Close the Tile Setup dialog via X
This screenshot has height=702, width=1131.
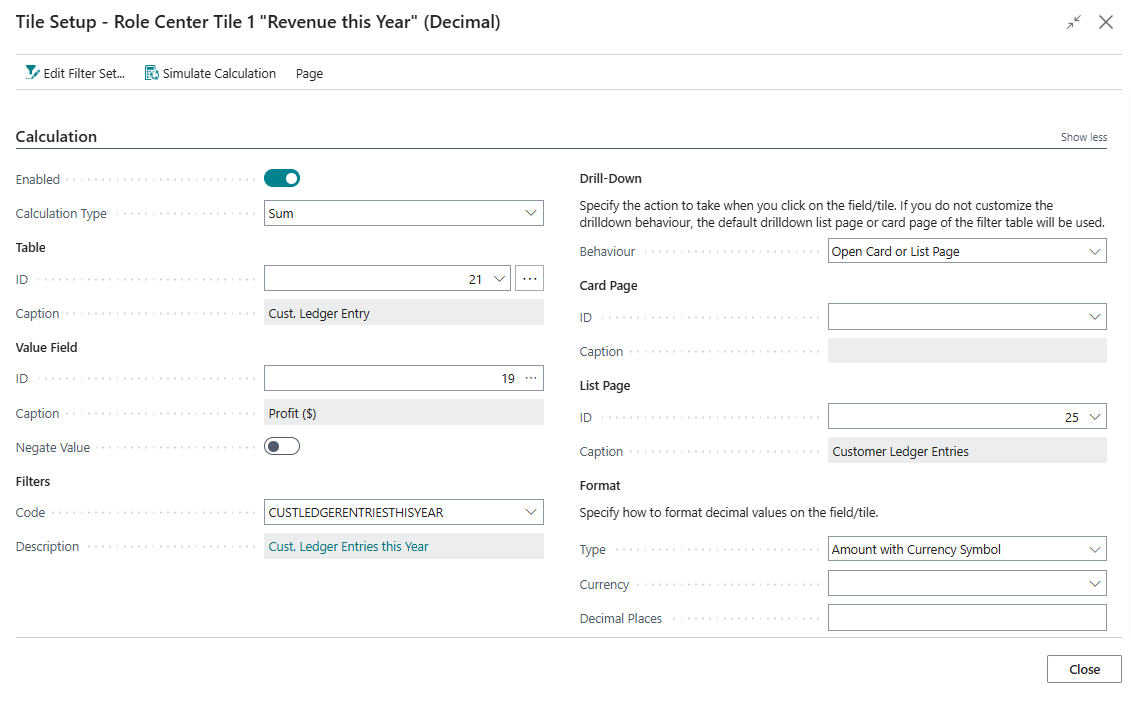pyautogui.click(x=1106, y=22)
